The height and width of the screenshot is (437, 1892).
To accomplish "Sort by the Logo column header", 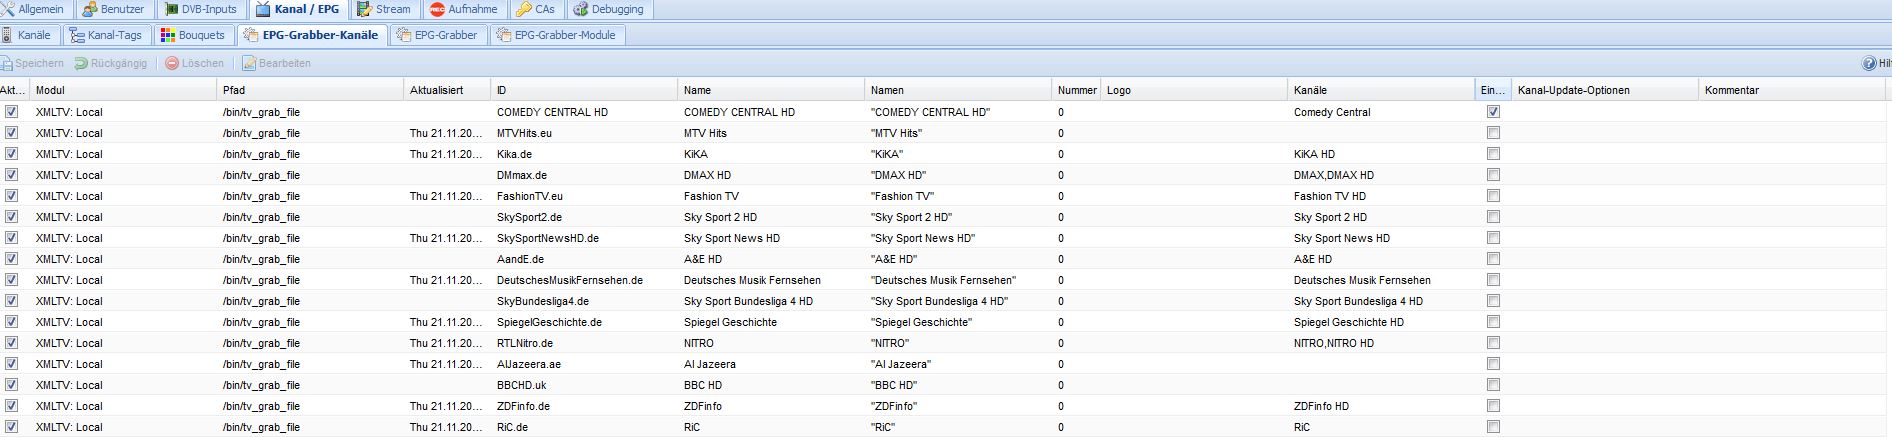I will click(x=1194, y=90).
